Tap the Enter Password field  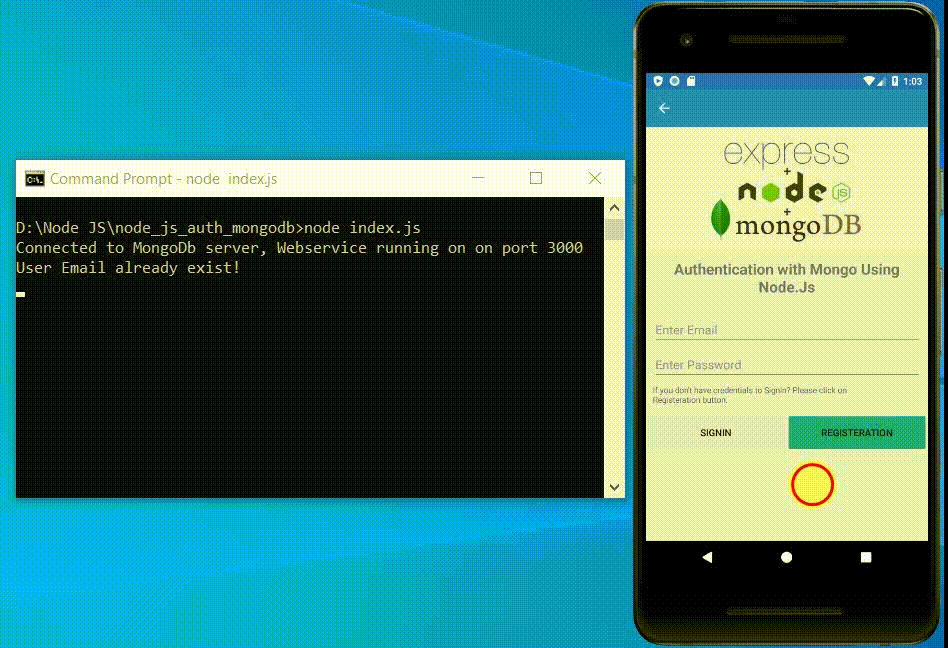pyautogui.click(x=787, y=365)
